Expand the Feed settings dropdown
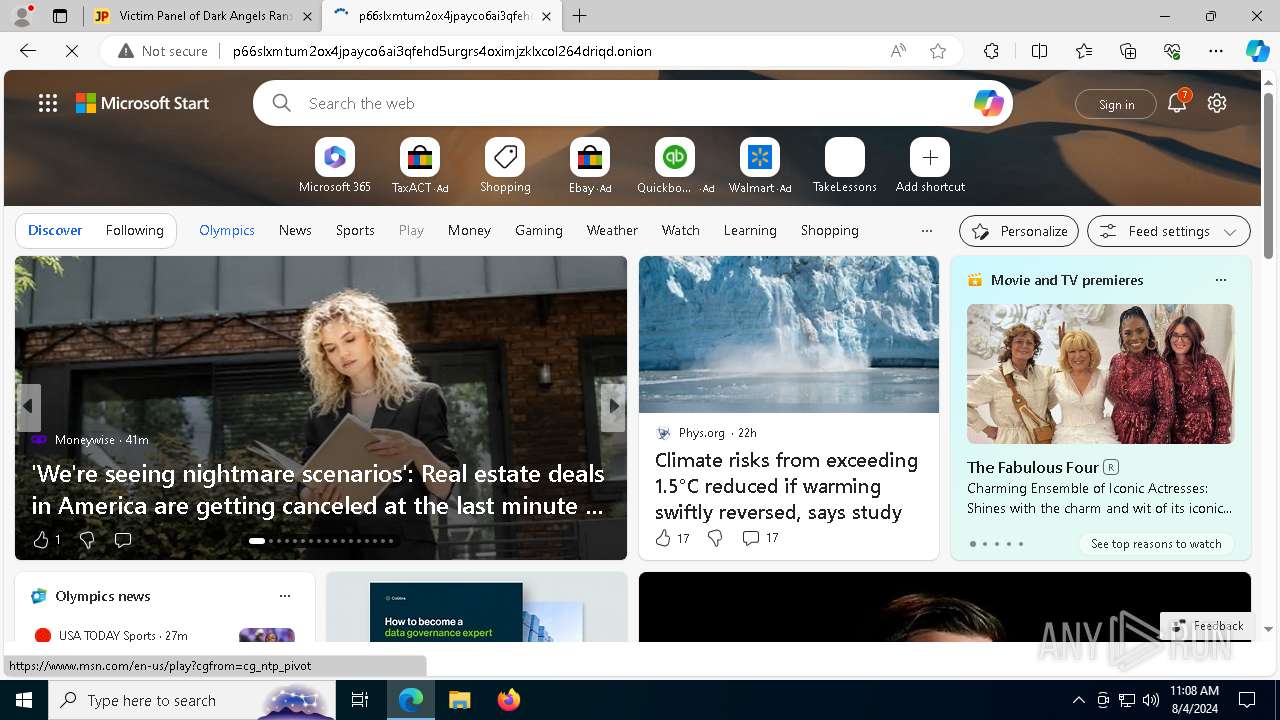The image size is (1280, 720). pos(1168,231)
